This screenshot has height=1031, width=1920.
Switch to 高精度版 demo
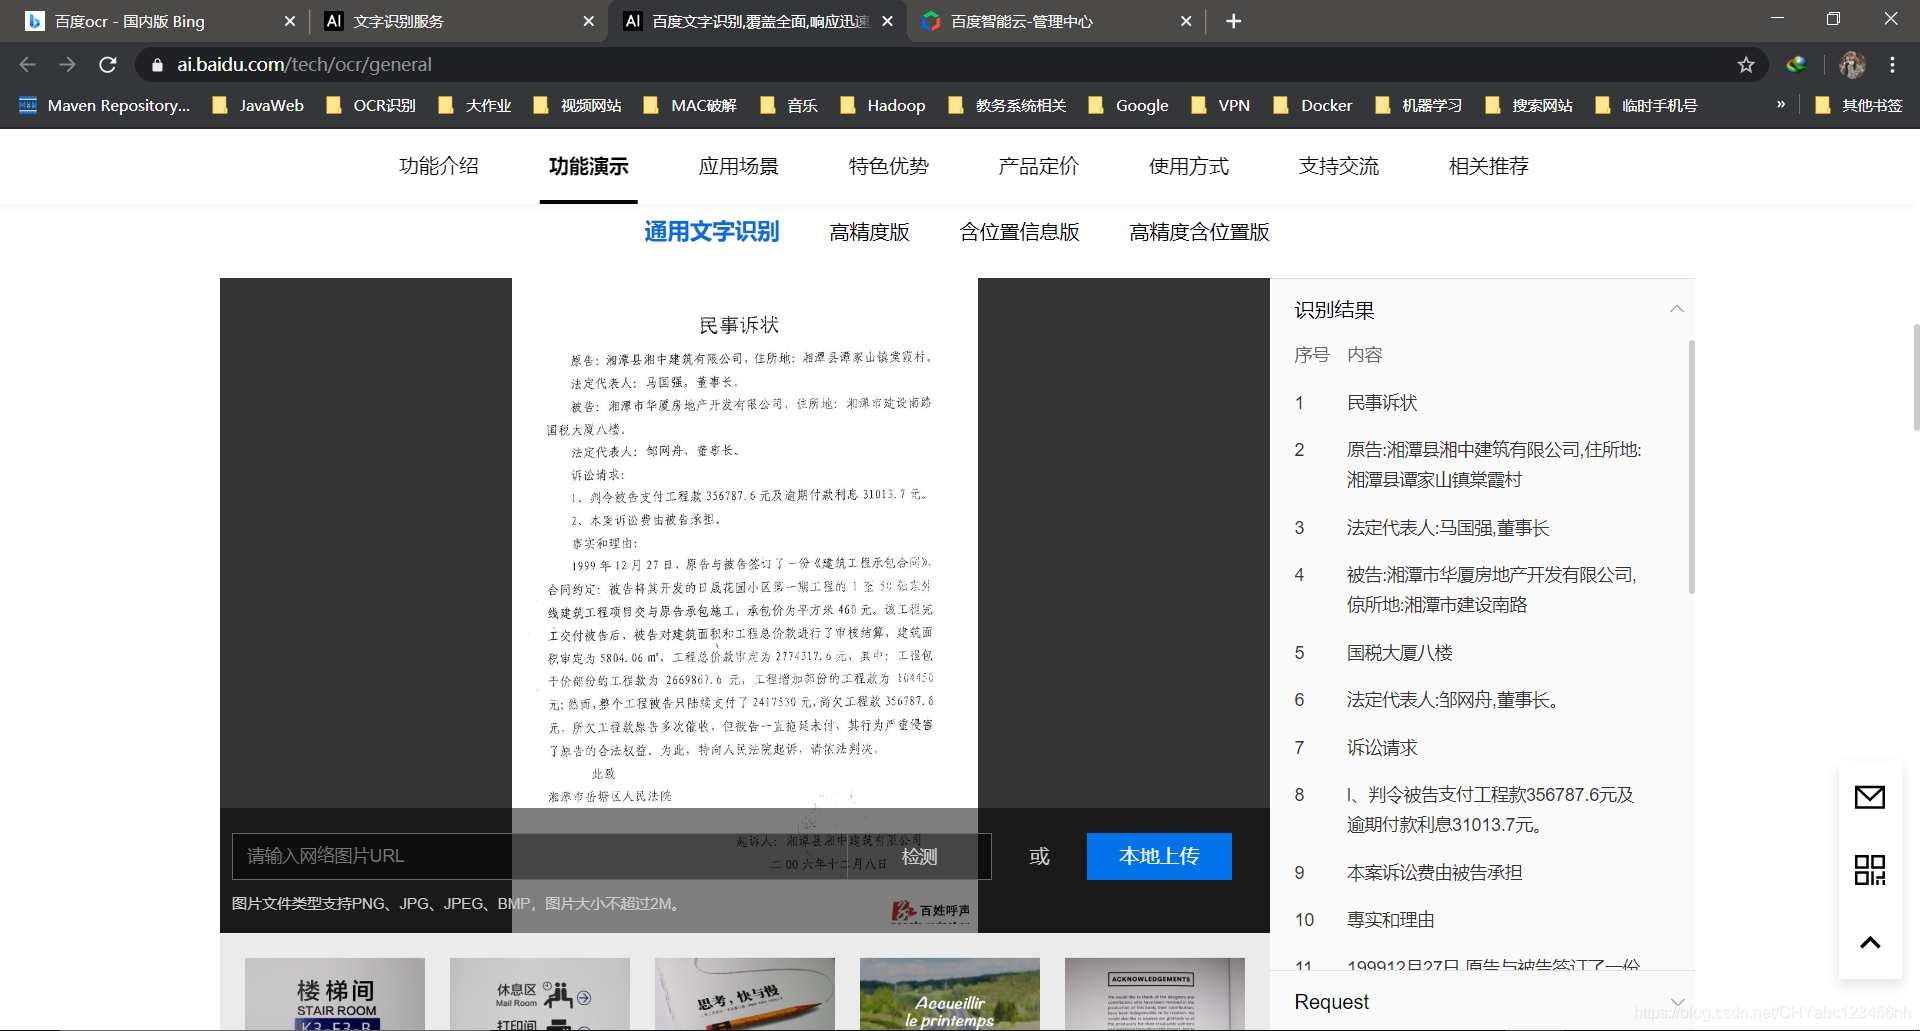point(869,232)
